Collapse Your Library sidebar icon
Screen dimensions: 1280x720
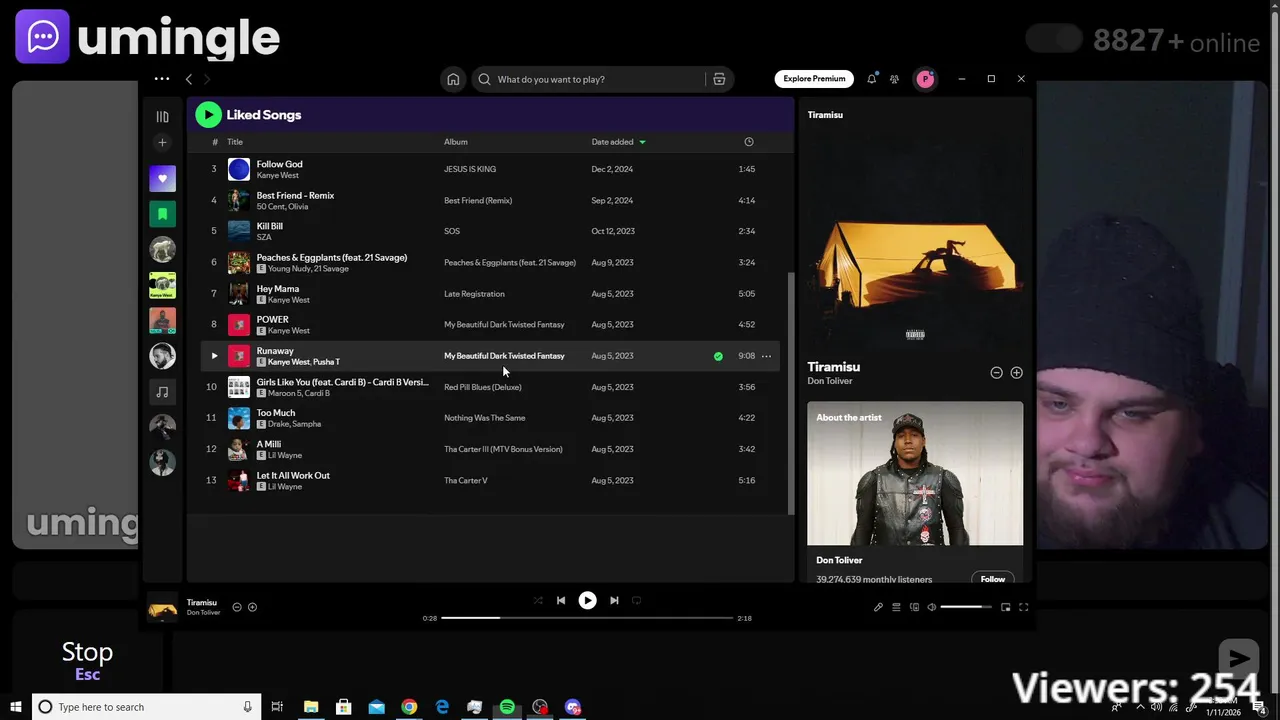(x=162, y=116)
